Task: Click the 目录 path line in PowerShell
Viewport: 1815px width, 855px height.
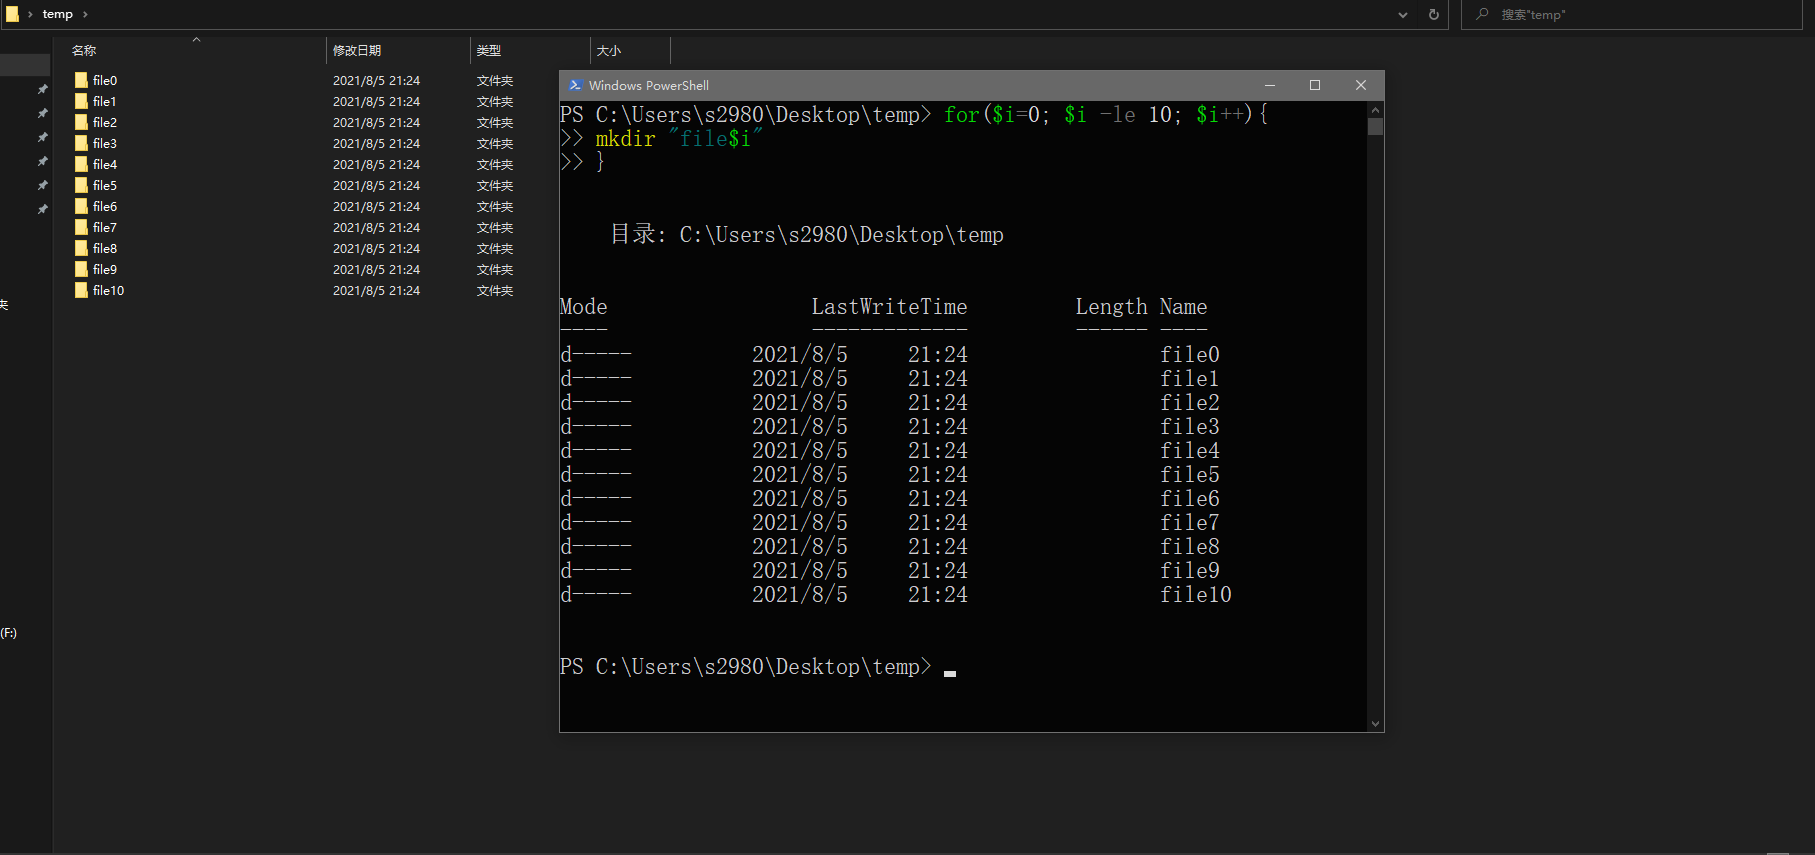Action: click(x=807, y=234)
